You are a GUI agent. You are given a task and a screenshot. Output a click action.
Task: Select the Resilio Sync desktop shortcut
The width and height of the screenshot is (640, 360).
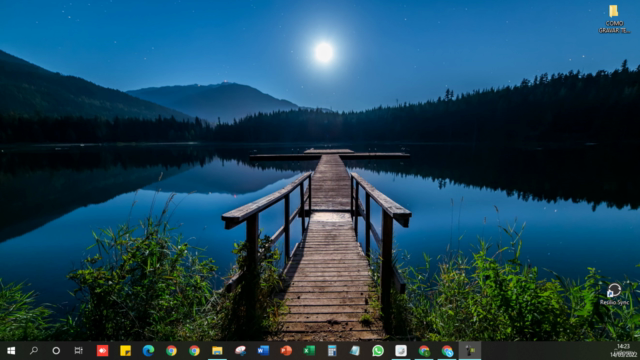[614, 294]
